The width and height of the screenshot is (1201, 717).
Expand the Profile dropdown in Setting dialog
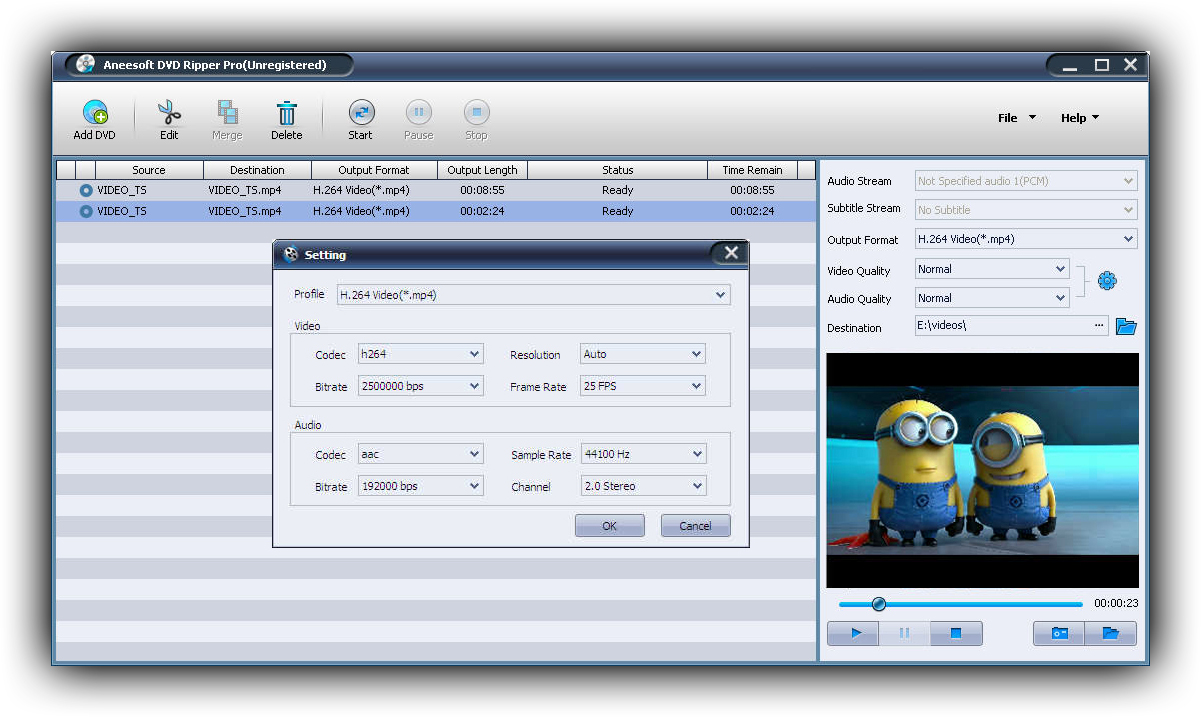click(x=720, y=295)
